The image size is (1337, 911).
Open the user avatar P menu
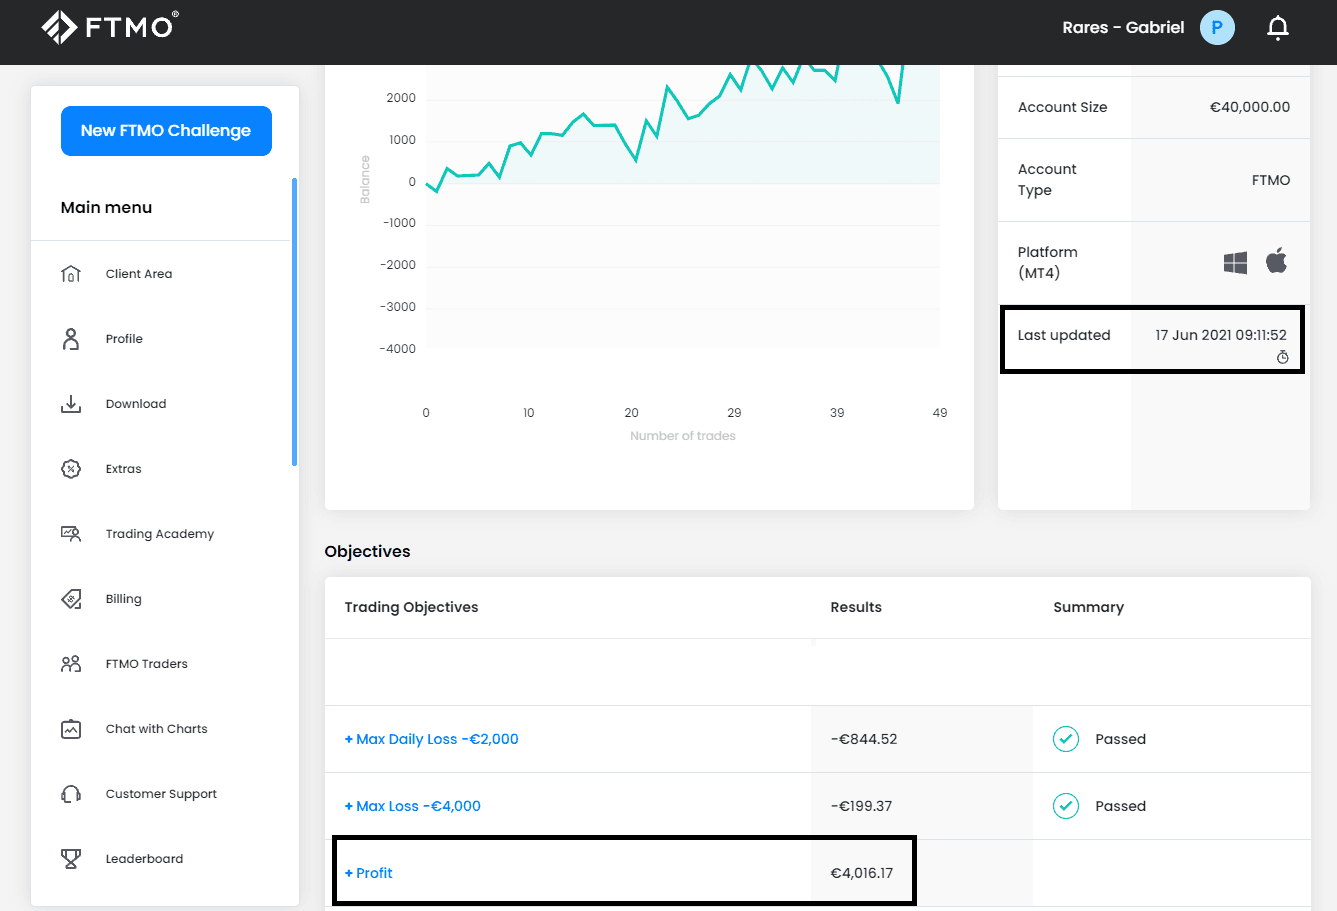pos(1217,28)
